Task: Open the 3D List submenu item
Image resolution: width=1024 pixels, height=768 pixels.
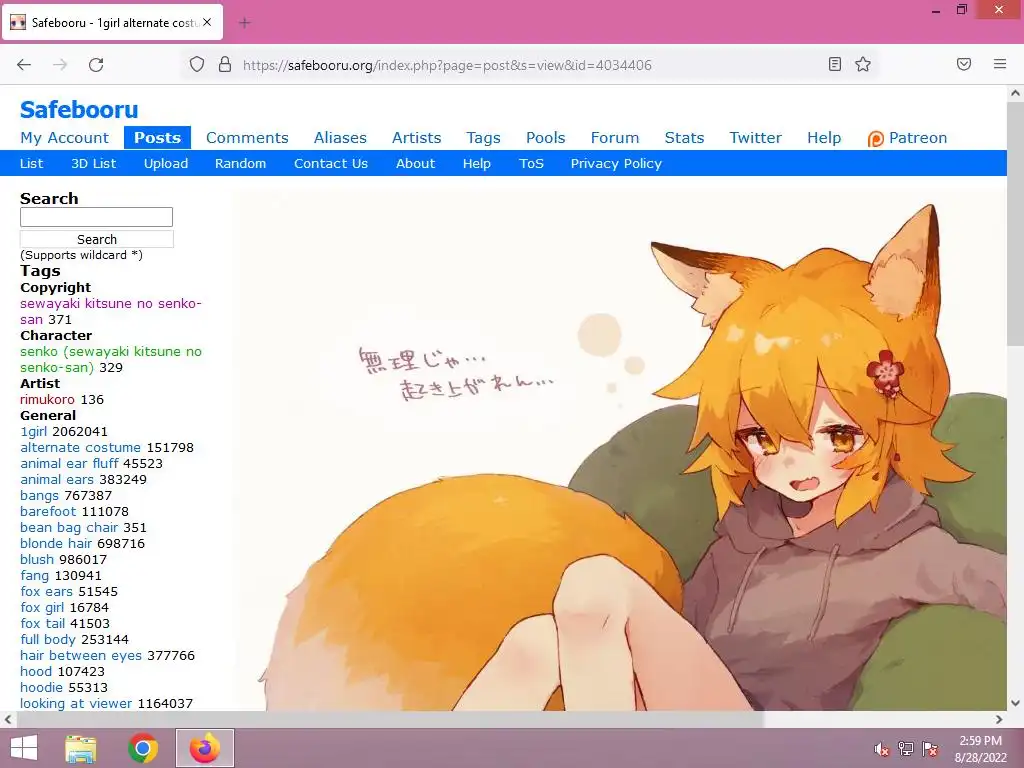Action: click(x=93, y=163)
